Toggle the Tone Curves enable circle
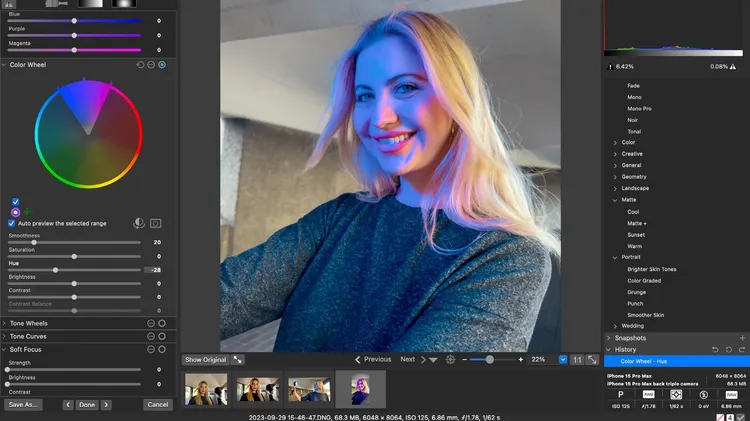The height and width of the screenshot is (421, 750). (x=162, y=336)
